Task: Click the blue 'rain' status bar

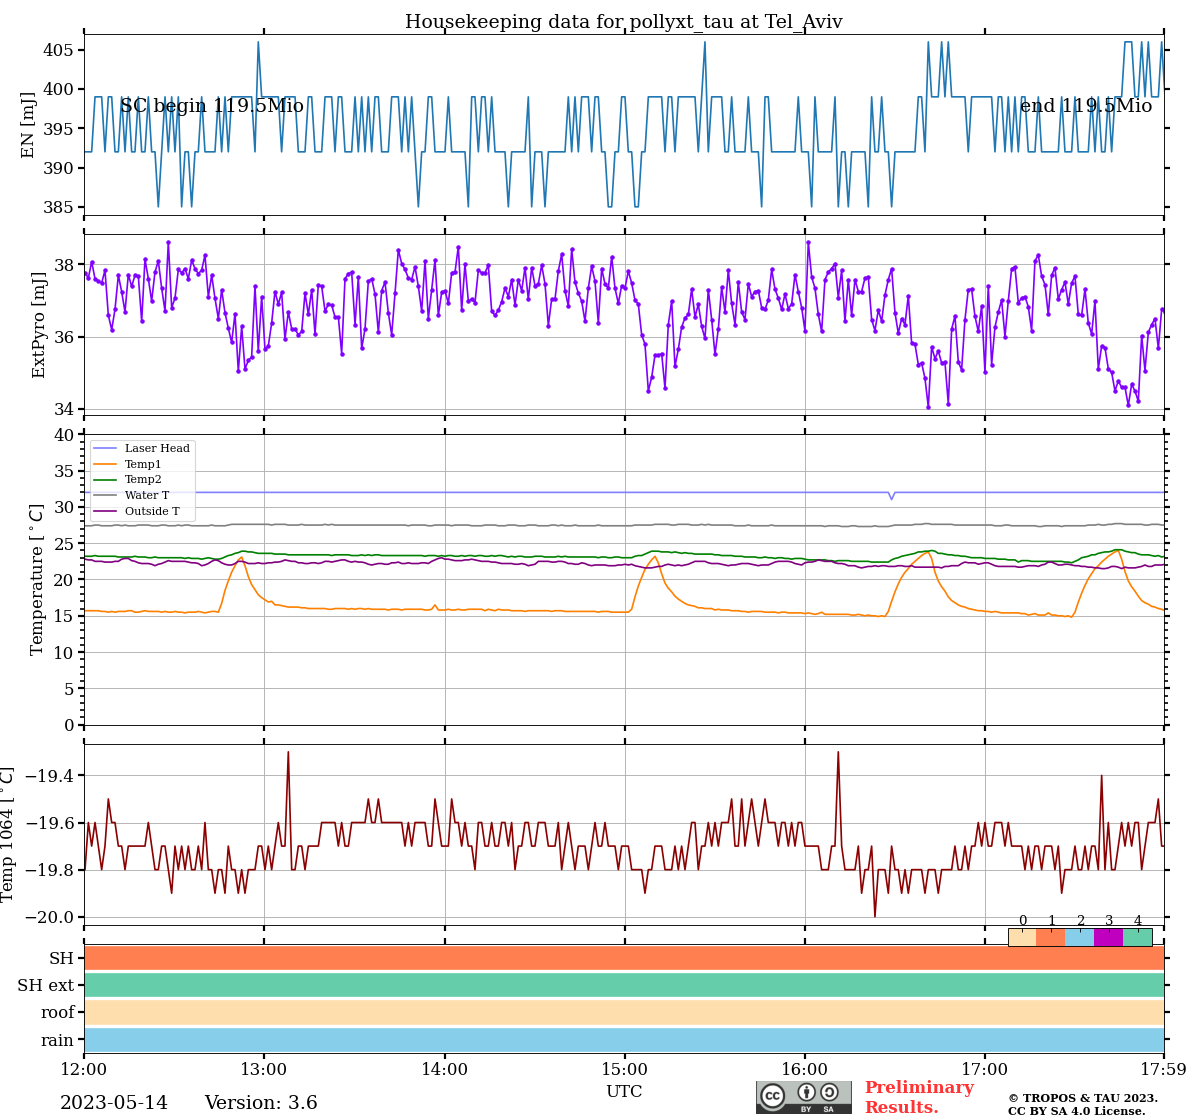Action: point(624,1040)
